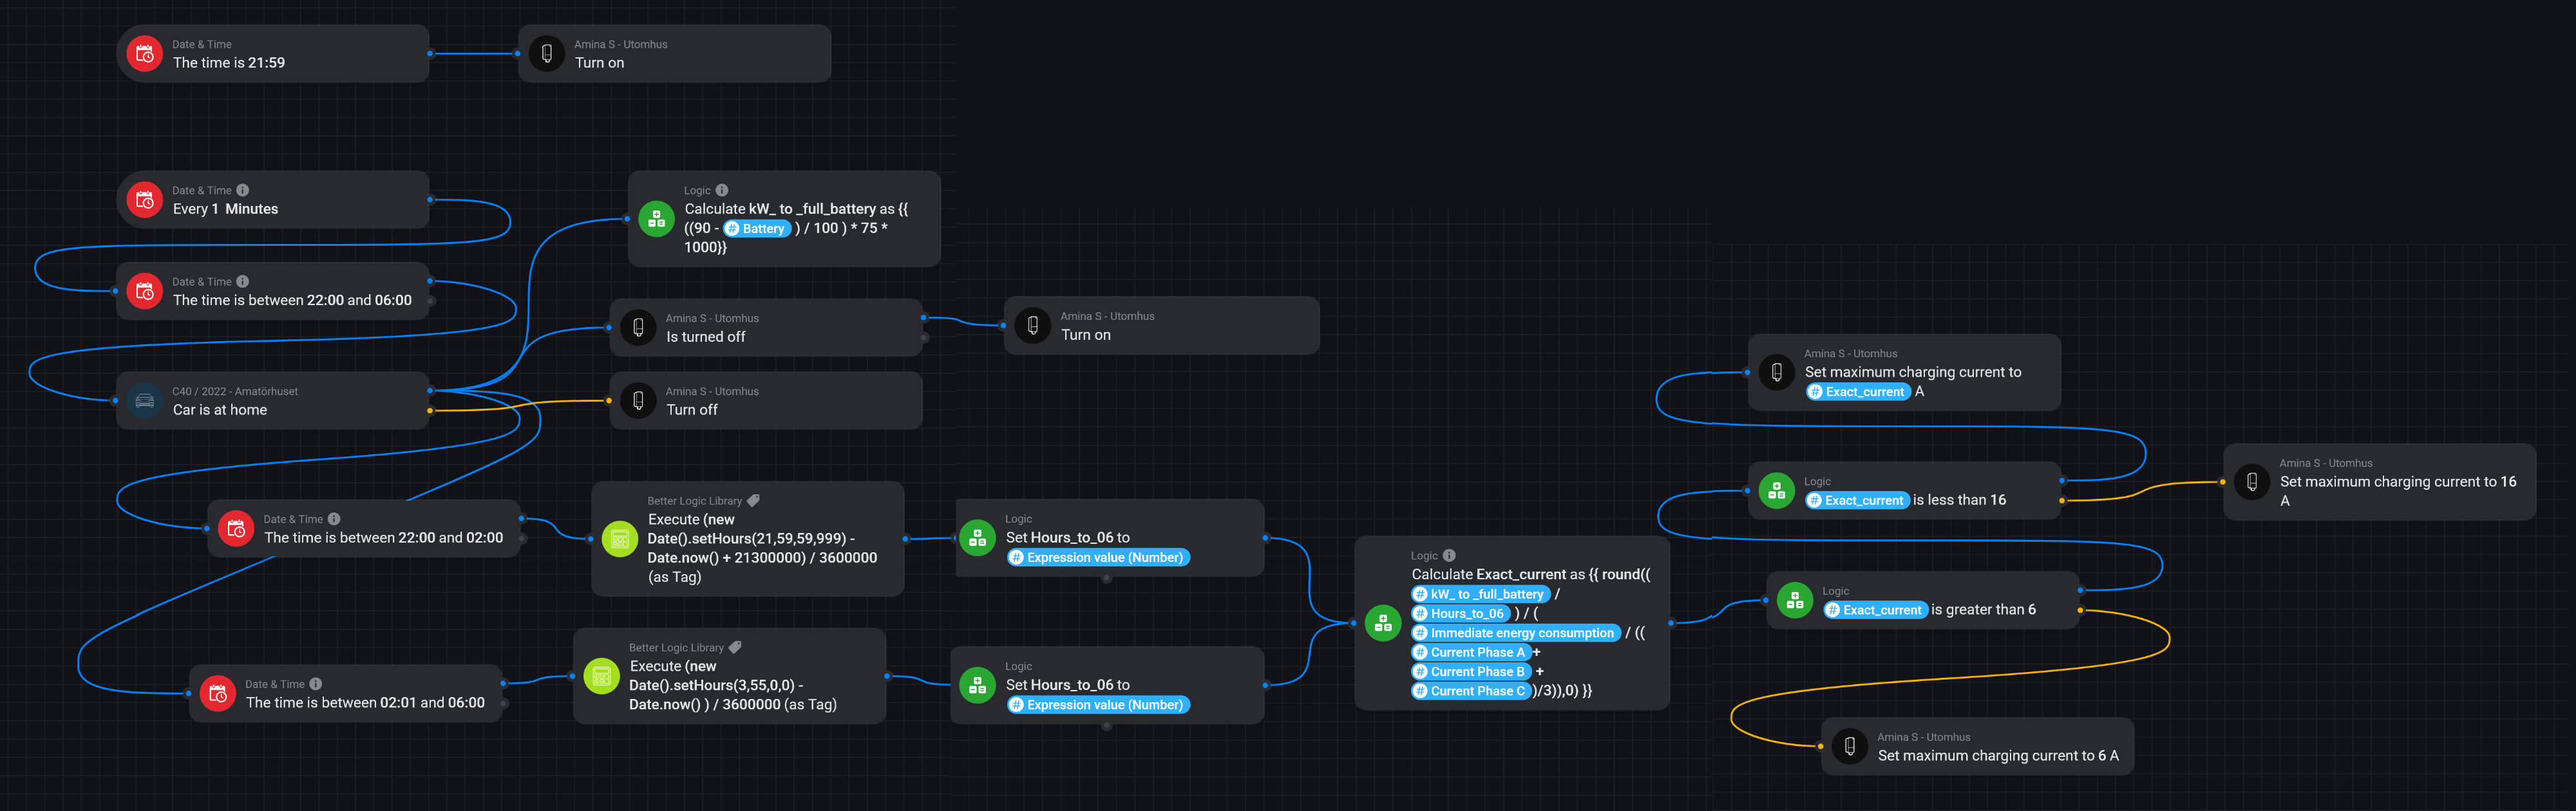Click the info icon beside the 'Calculate Exact_current' Logic label
2576x811 pixels.
(1449, 556)
